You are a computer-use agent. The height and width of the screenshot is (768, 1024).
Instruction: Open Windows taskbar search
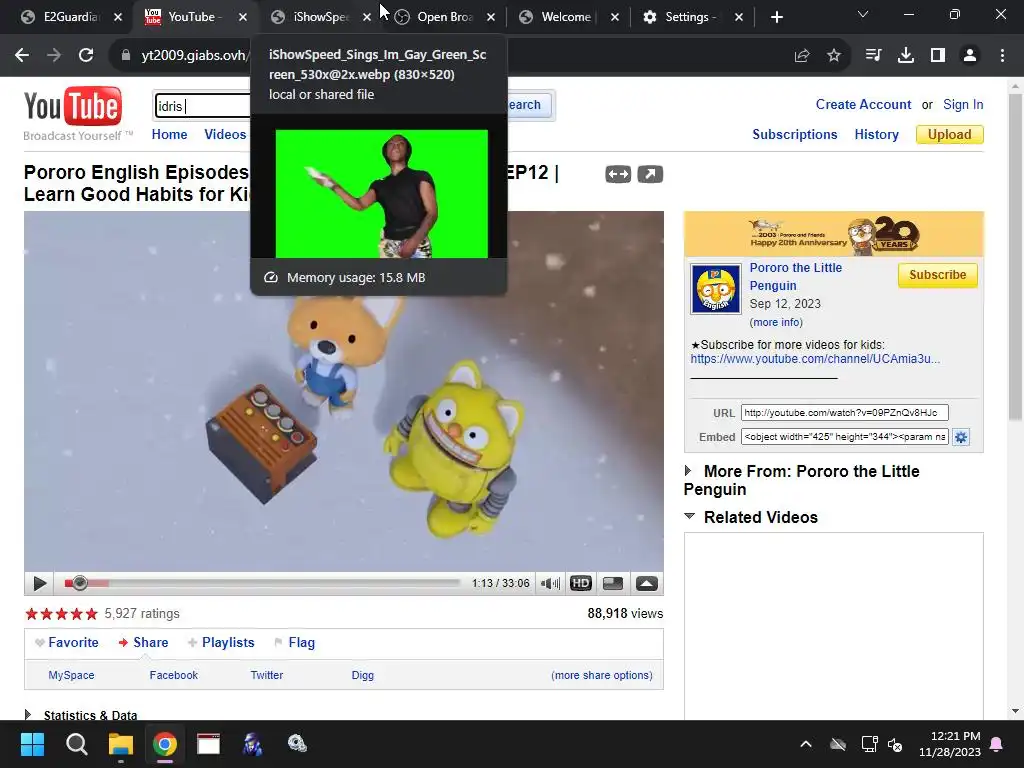76,744
